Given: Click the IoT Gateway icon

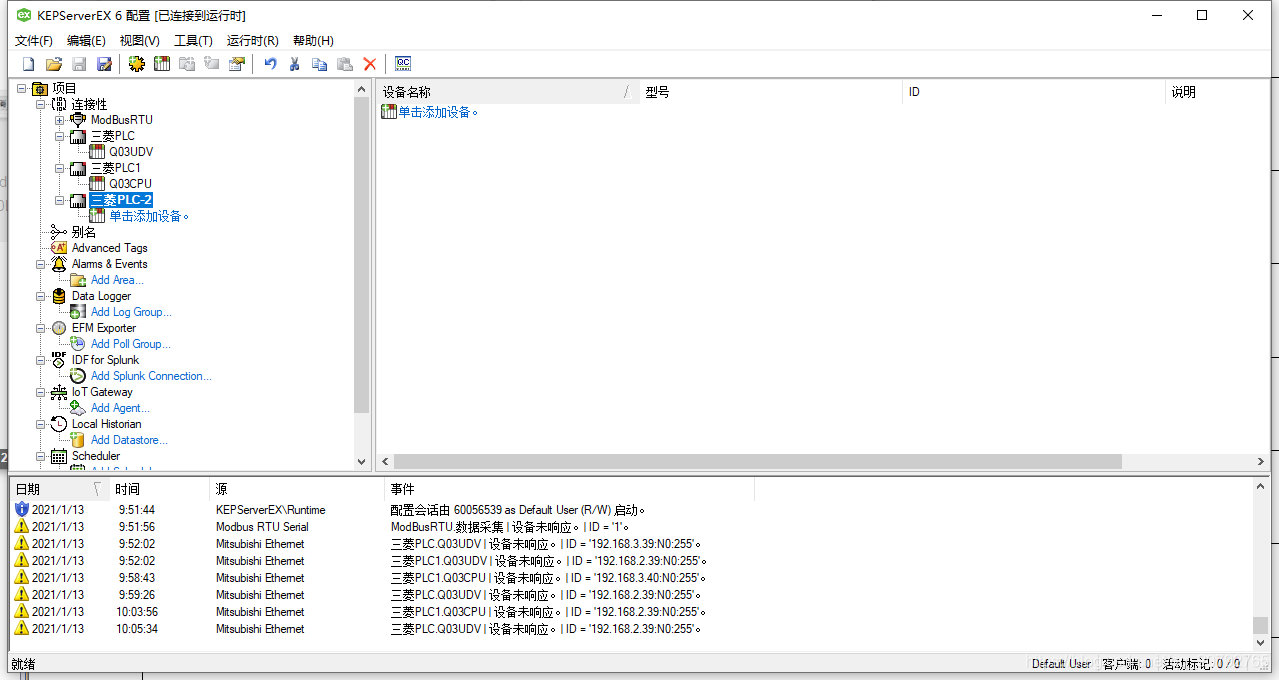Looking at the screenshot, I should 59,392.
